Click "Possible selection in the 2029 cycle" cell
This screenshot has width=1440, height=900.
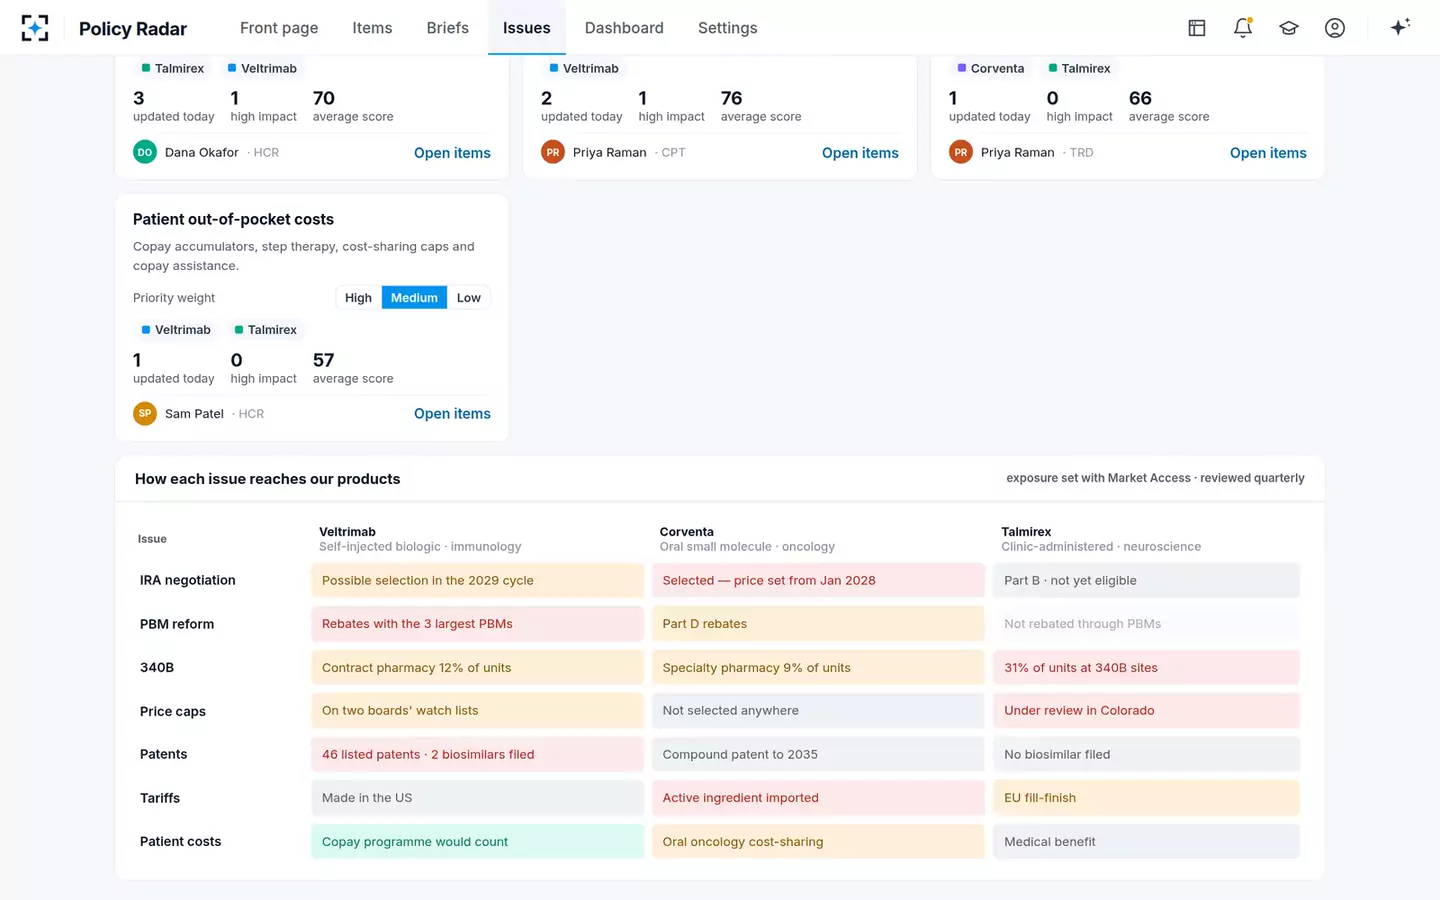[x=478, y=580]
